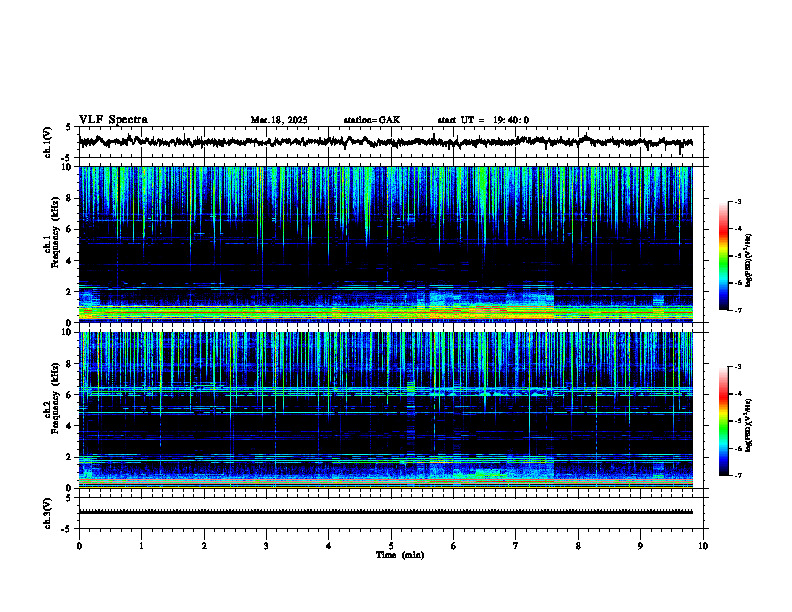Screen dimensions: 792x612
Task: Select the ch.1(V) waveform axis label
Action: (48, 142)
